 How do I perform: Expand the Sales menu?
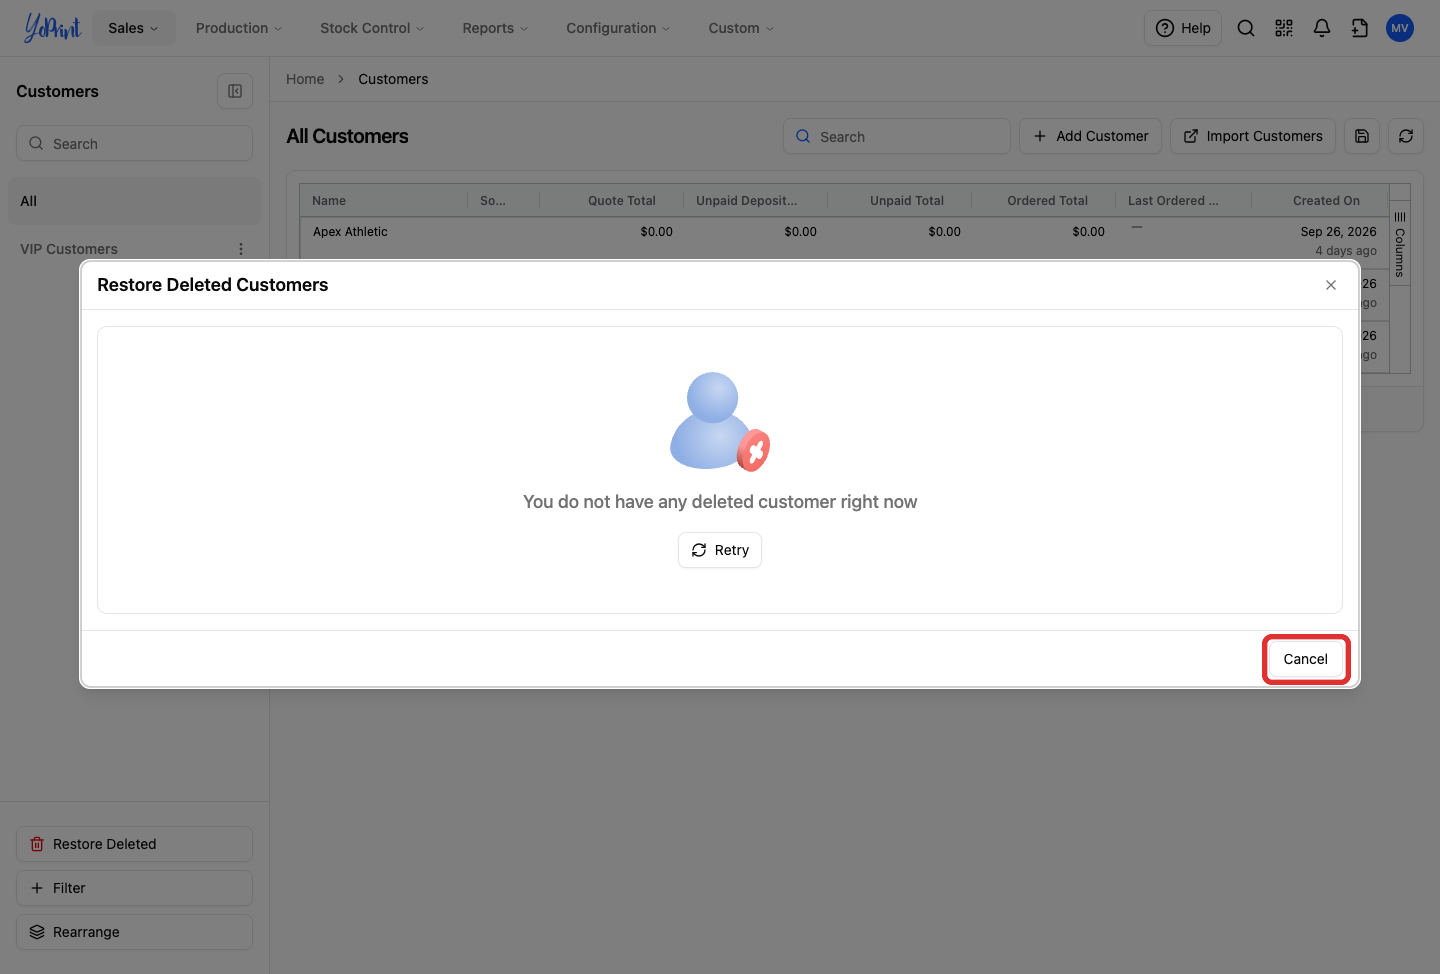[133, 28]
